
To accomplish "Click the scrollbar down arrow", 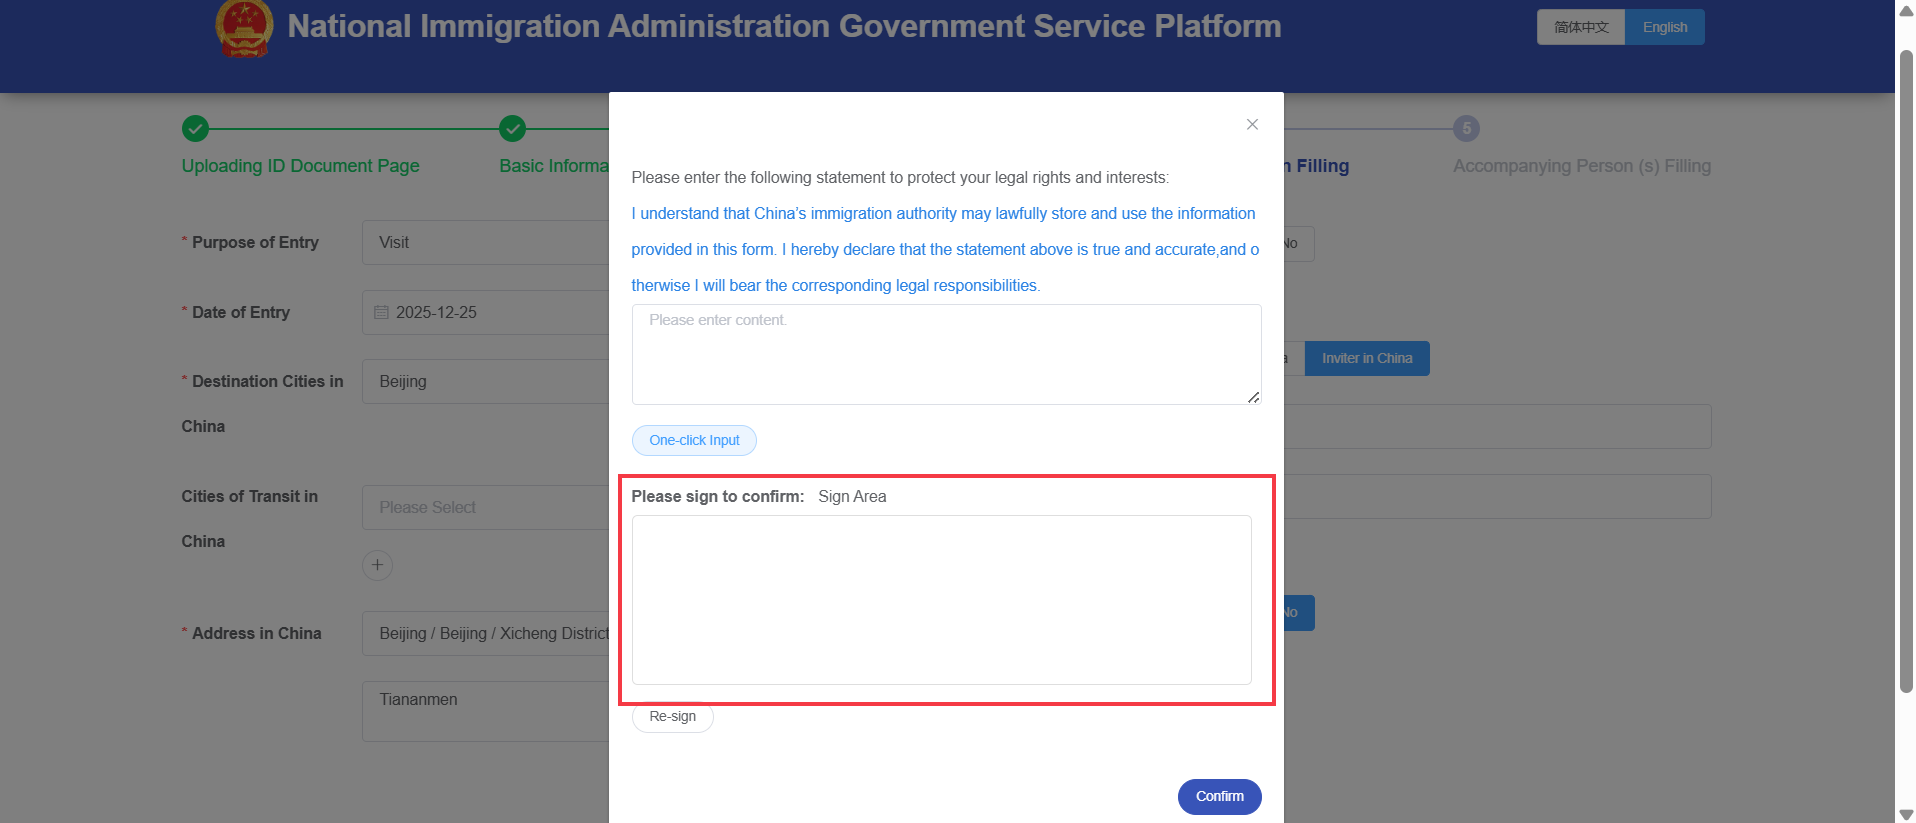I will 1905,813.
